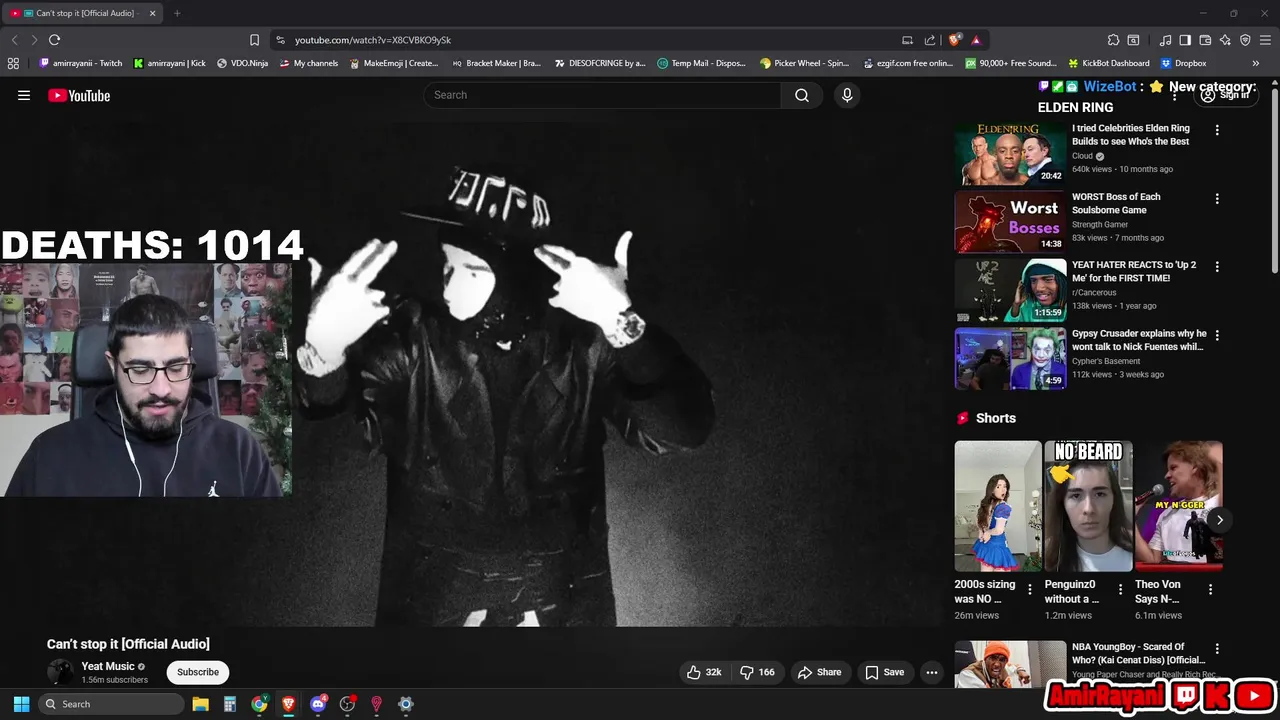Open more actions under the video

click(x=932, y=672)
